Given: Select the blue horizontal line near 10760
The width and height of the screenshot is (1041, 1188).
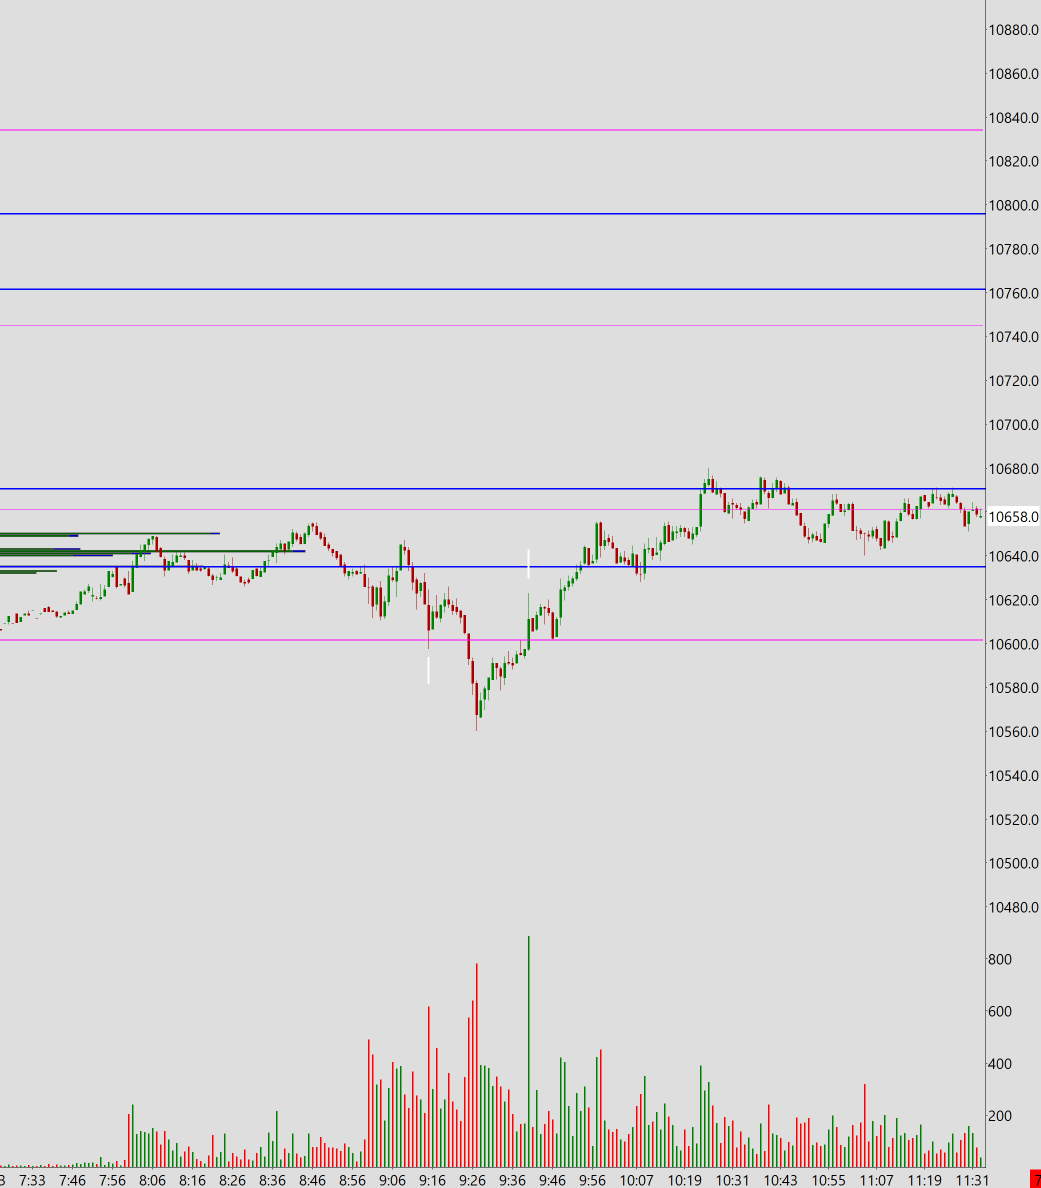Looking at the screenshot, I should click(x=492, y=289).
